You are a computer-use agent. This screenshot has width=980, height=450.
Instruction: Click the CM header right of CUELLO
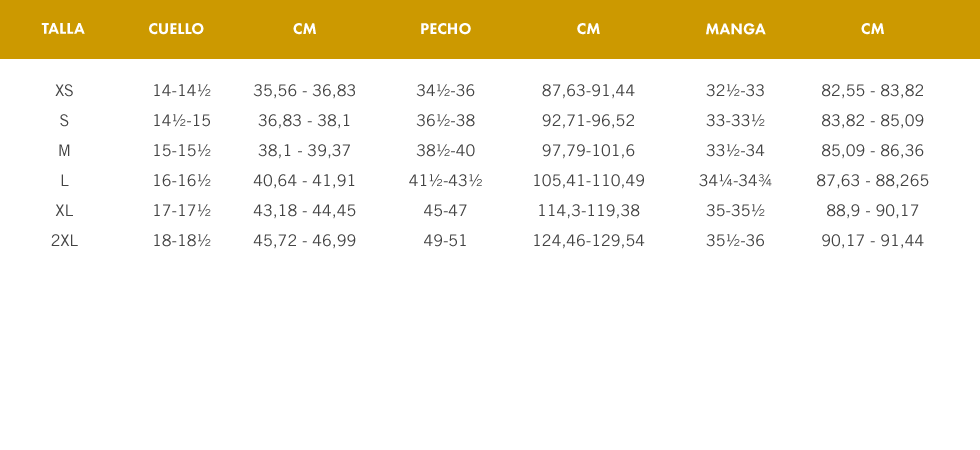coord(305,29)
